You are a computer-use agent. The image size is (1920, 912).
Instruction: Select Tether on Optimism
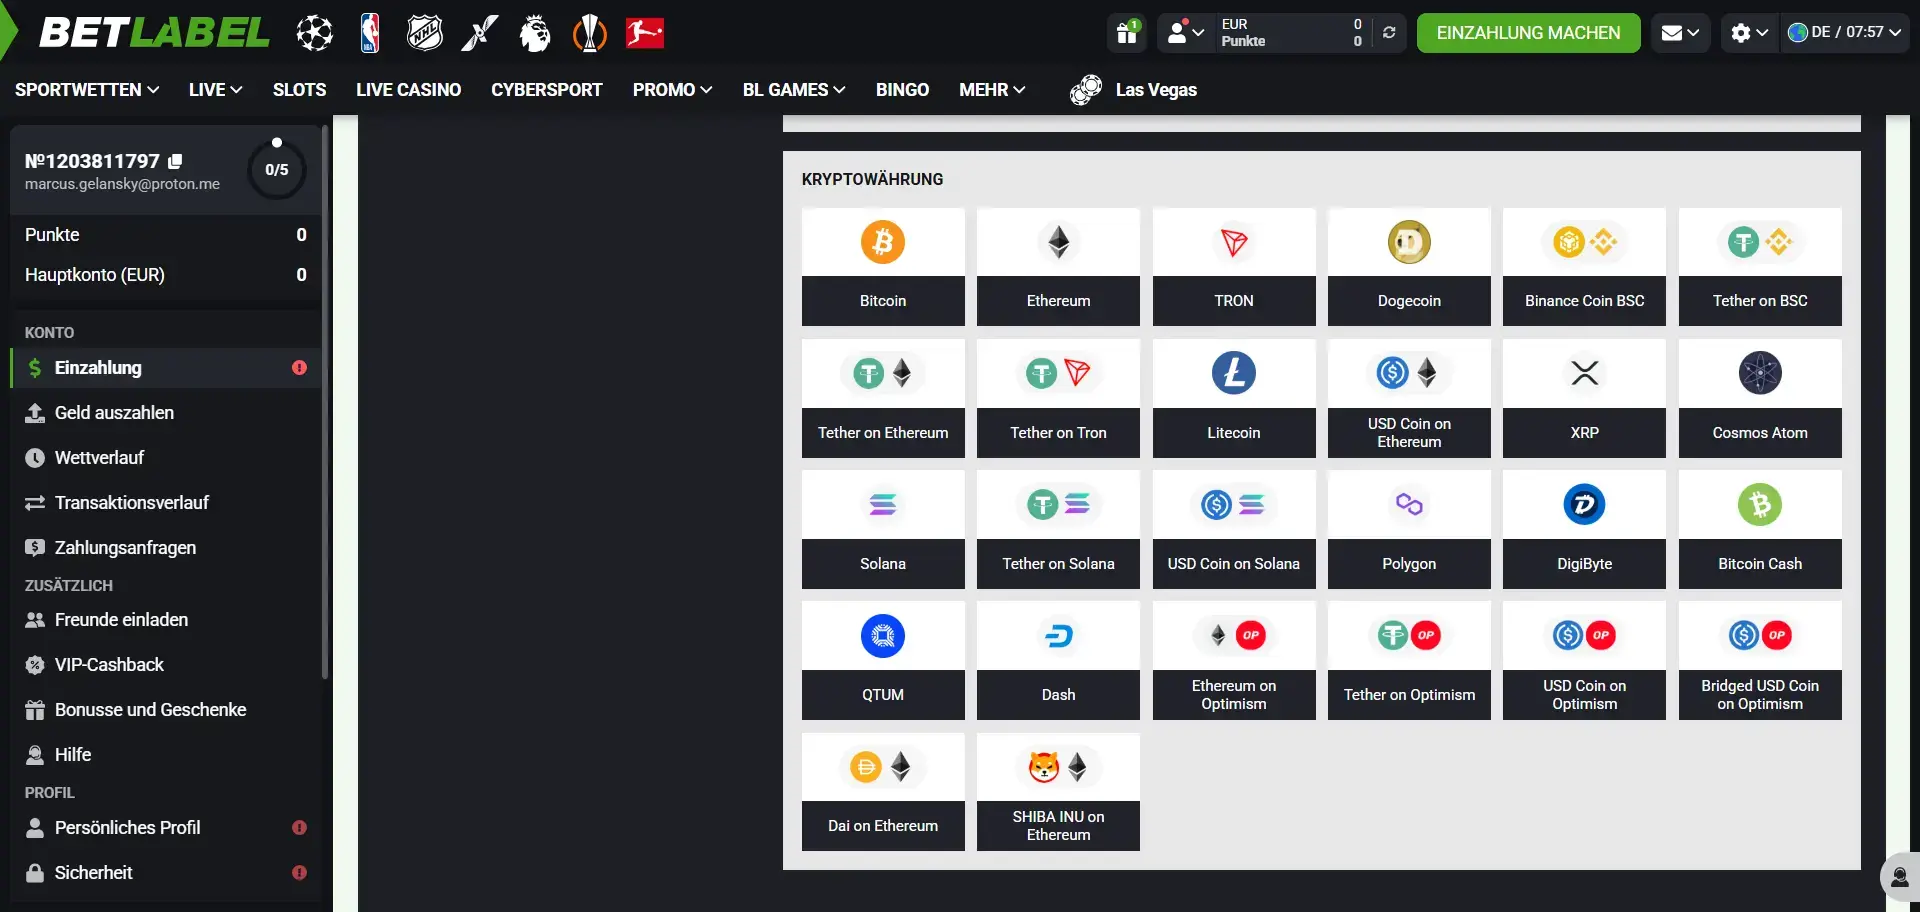[x=1409, y=660]
